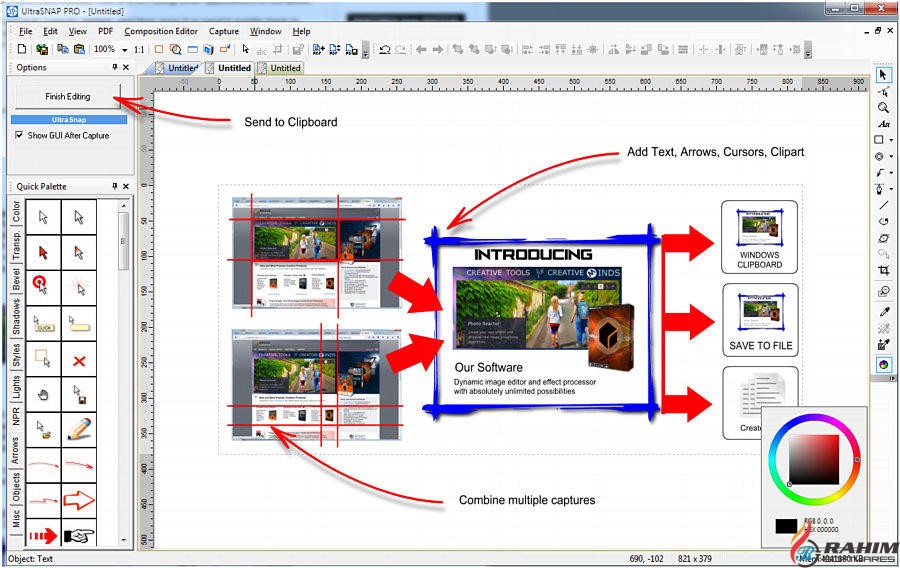Open the Arrows tab in Quick Palette
The width and height of the screenshot is (900, 568).
coord(16,450)
